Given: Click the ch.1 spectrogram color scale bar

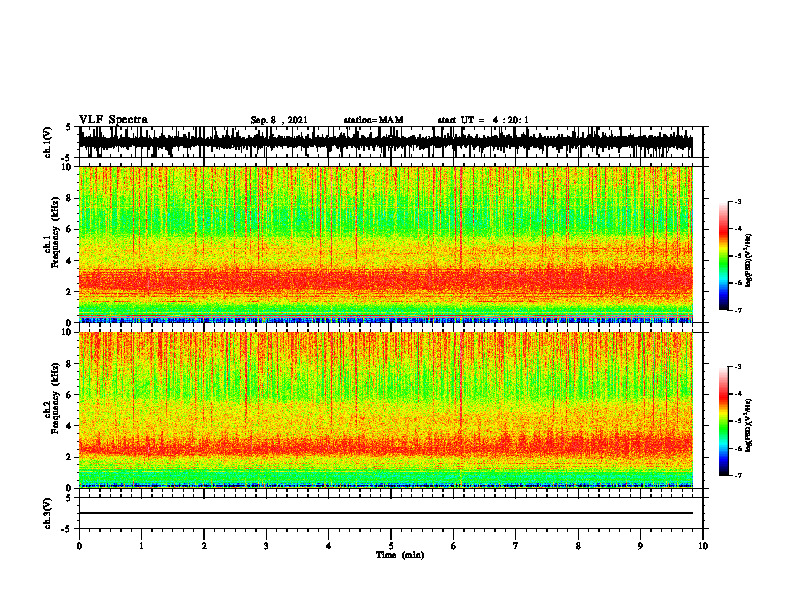Looking at the screenshot, I should coord(724,256).
